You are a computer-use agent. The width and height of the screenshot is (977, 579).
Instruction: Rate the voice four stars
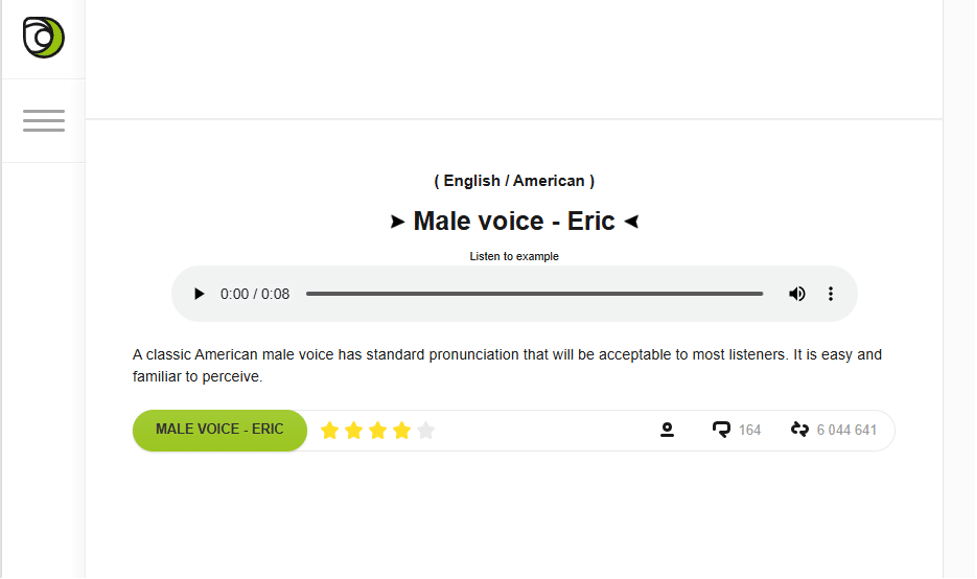pos(402,430)
